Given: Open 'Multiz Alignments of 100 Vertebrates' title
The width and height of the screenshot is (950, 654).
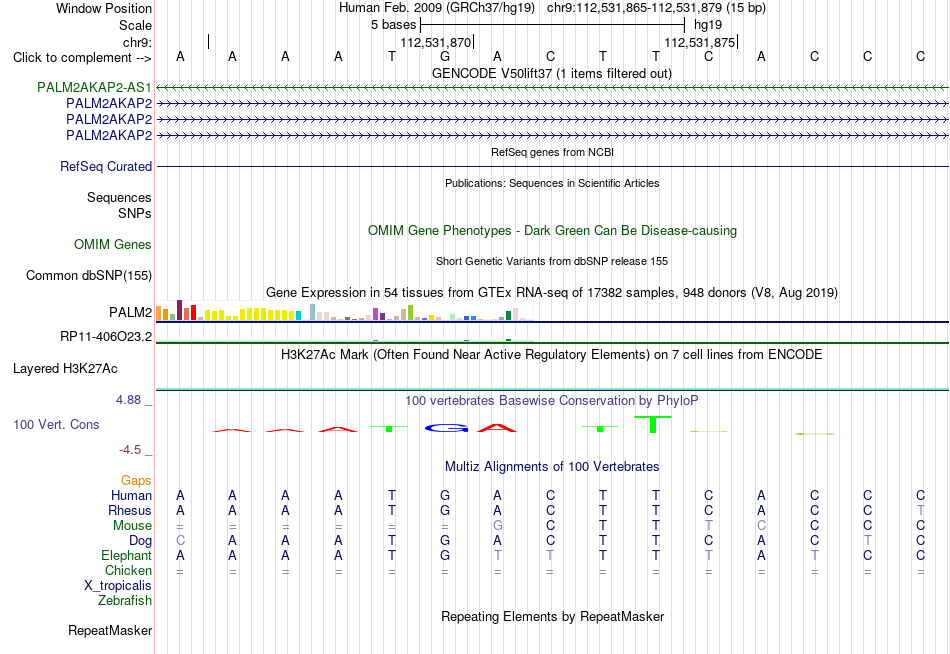Looking at the screenshot, I should pyautogui.click(x=552, y=467).
